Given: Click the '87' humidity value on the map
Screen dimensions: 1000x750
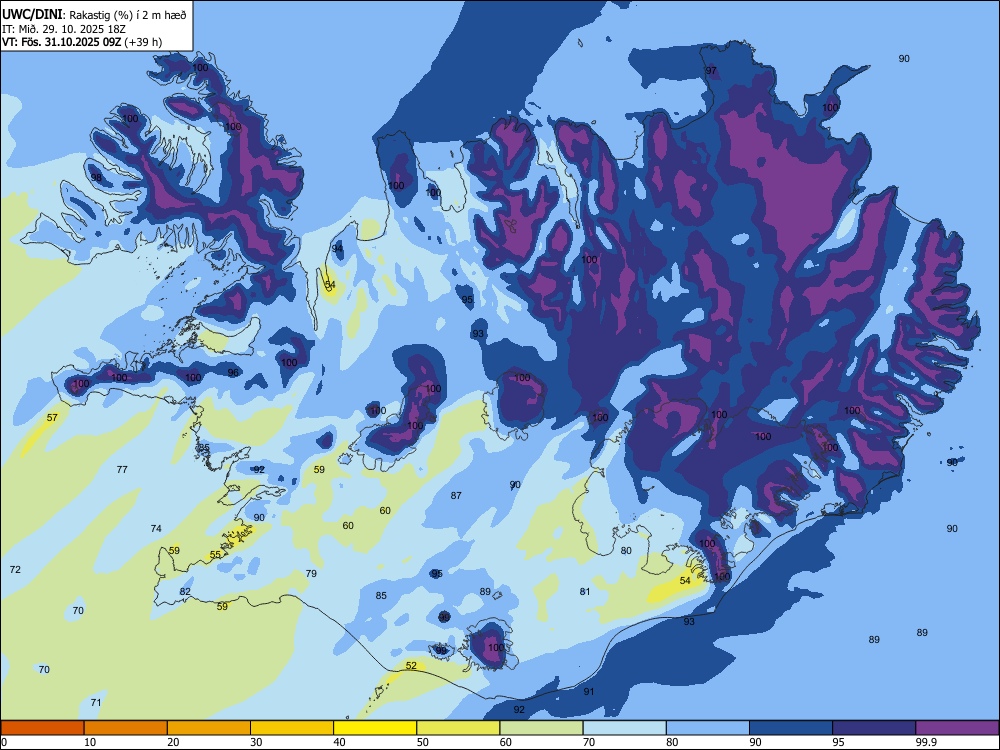Looking at the screenshot, I should pyautogui.click(x=456, y=496).
